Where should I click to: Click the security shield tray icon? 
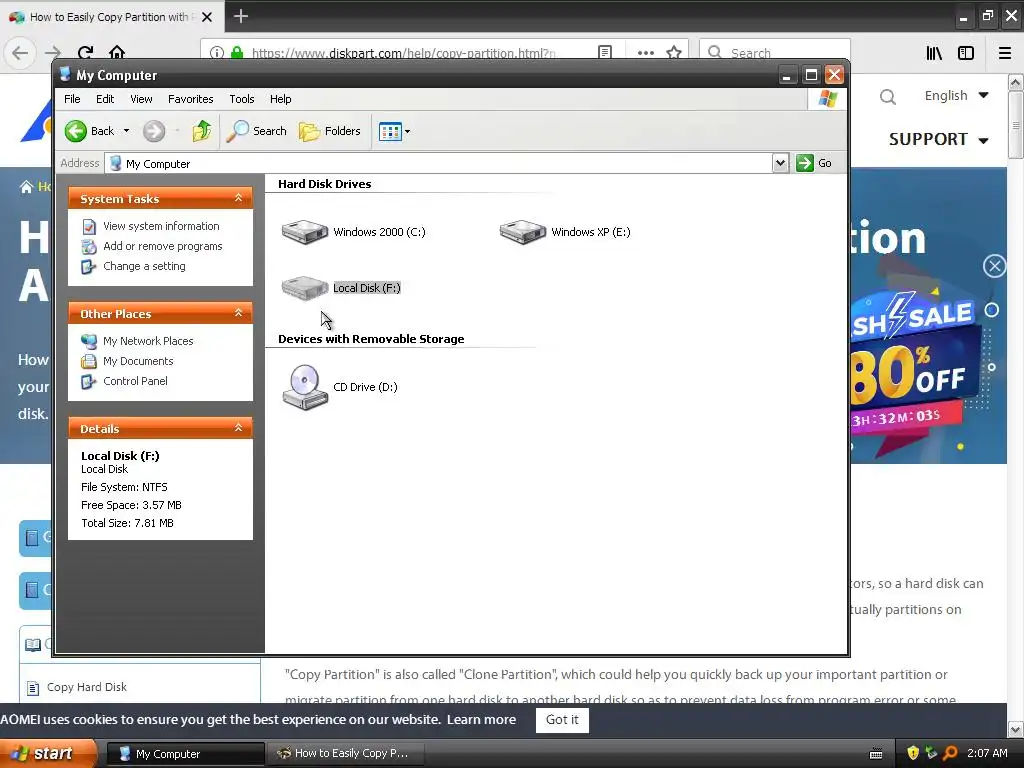pyautogui.click(x=913, y=753)
